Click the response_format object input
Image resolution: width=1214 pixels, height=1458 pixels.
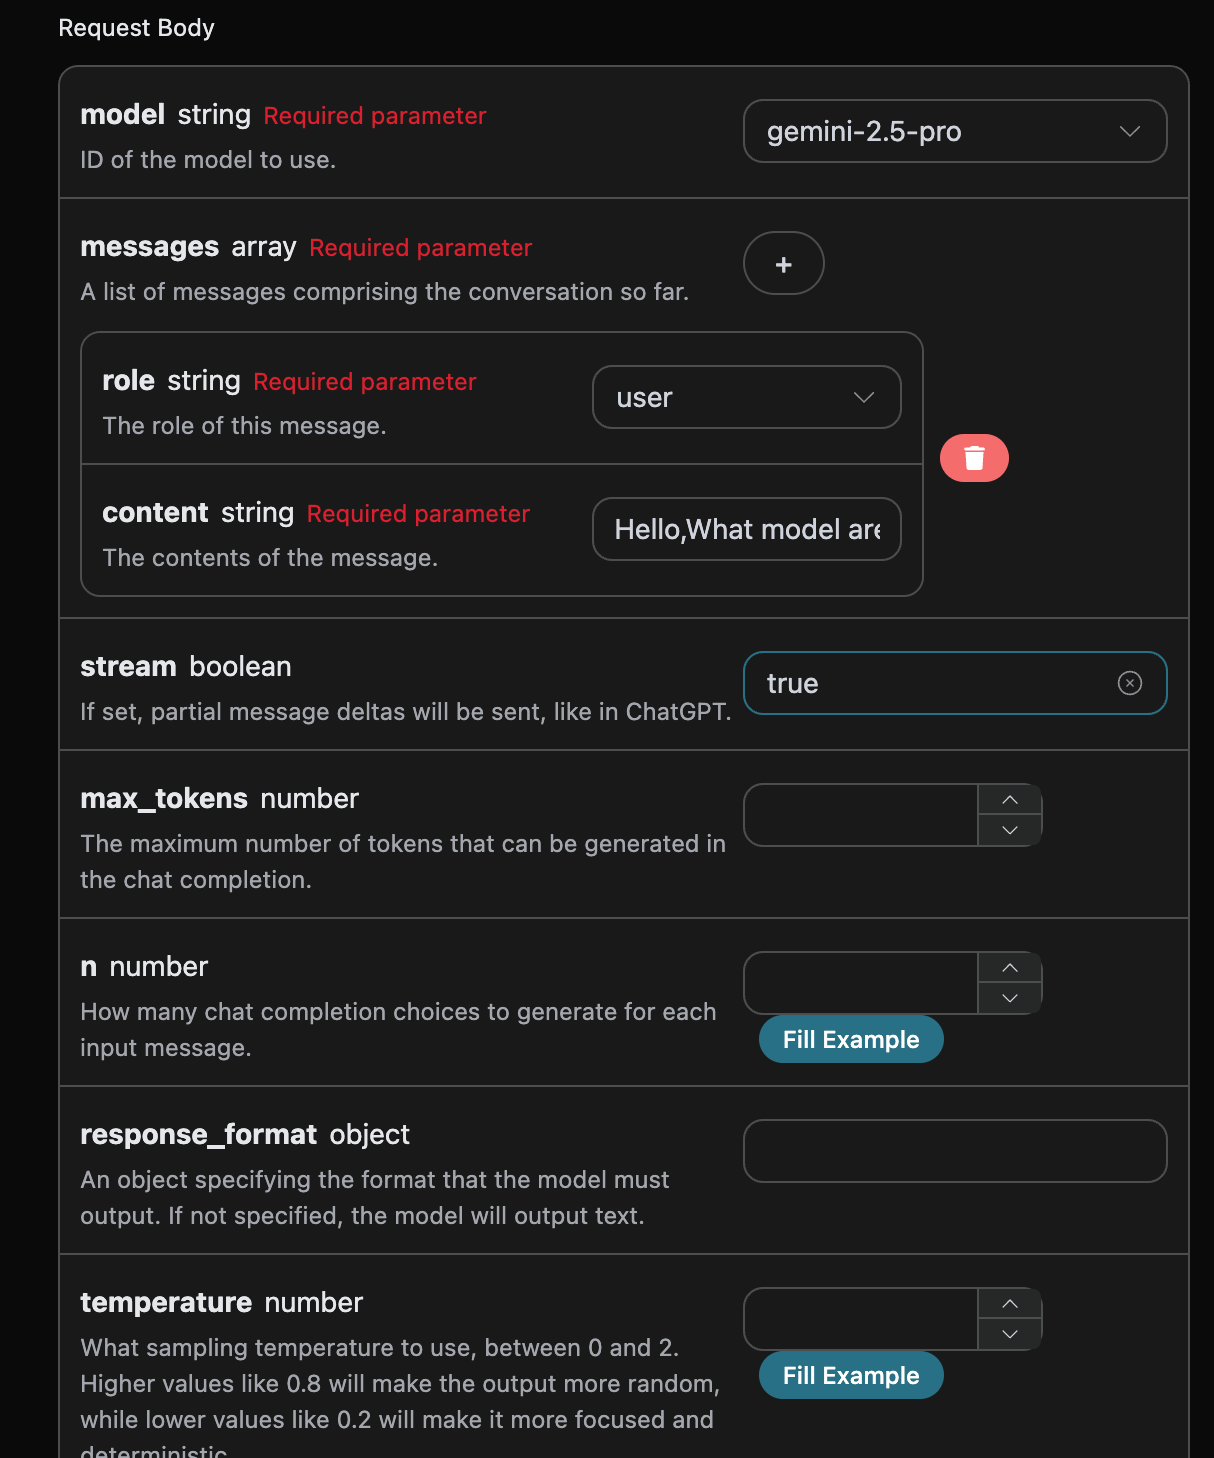pos(955,1151)
